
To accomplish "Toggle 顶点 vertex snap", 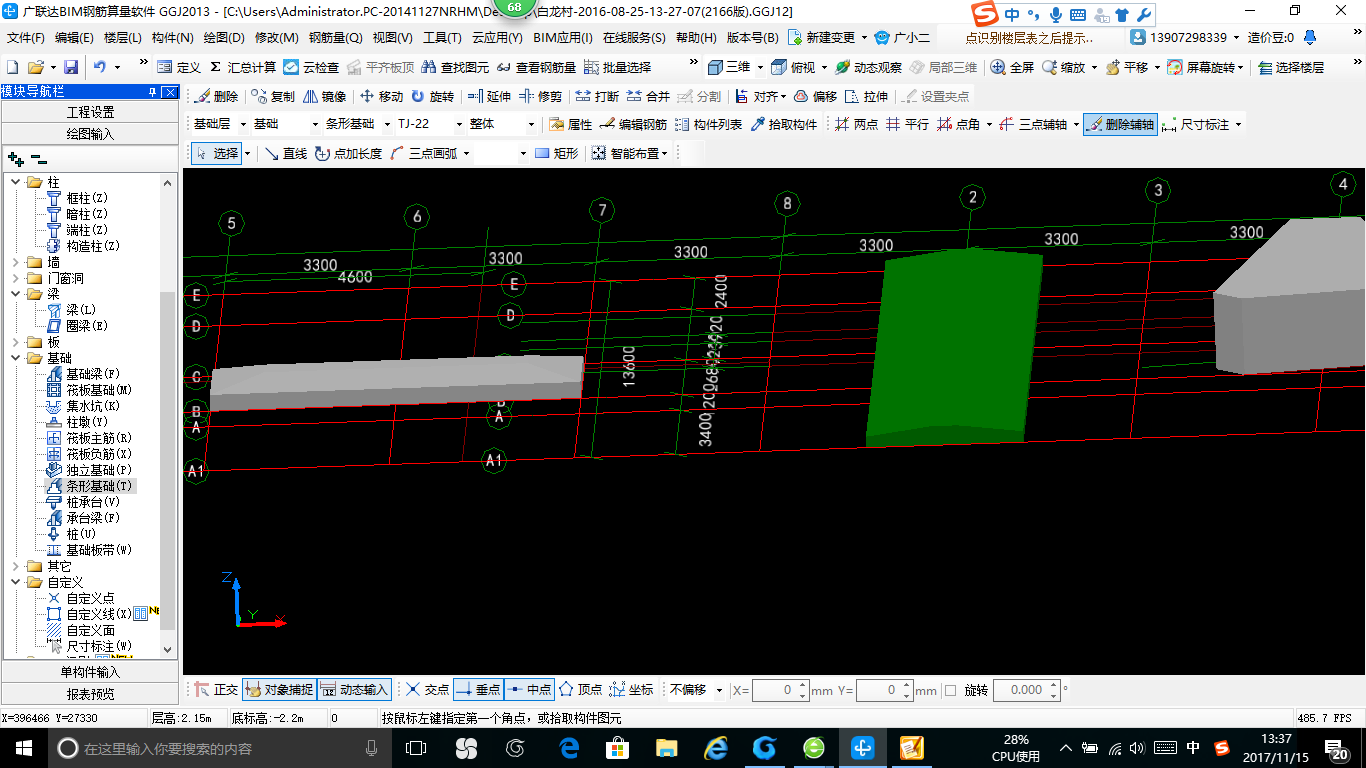I will pos(580,690).
